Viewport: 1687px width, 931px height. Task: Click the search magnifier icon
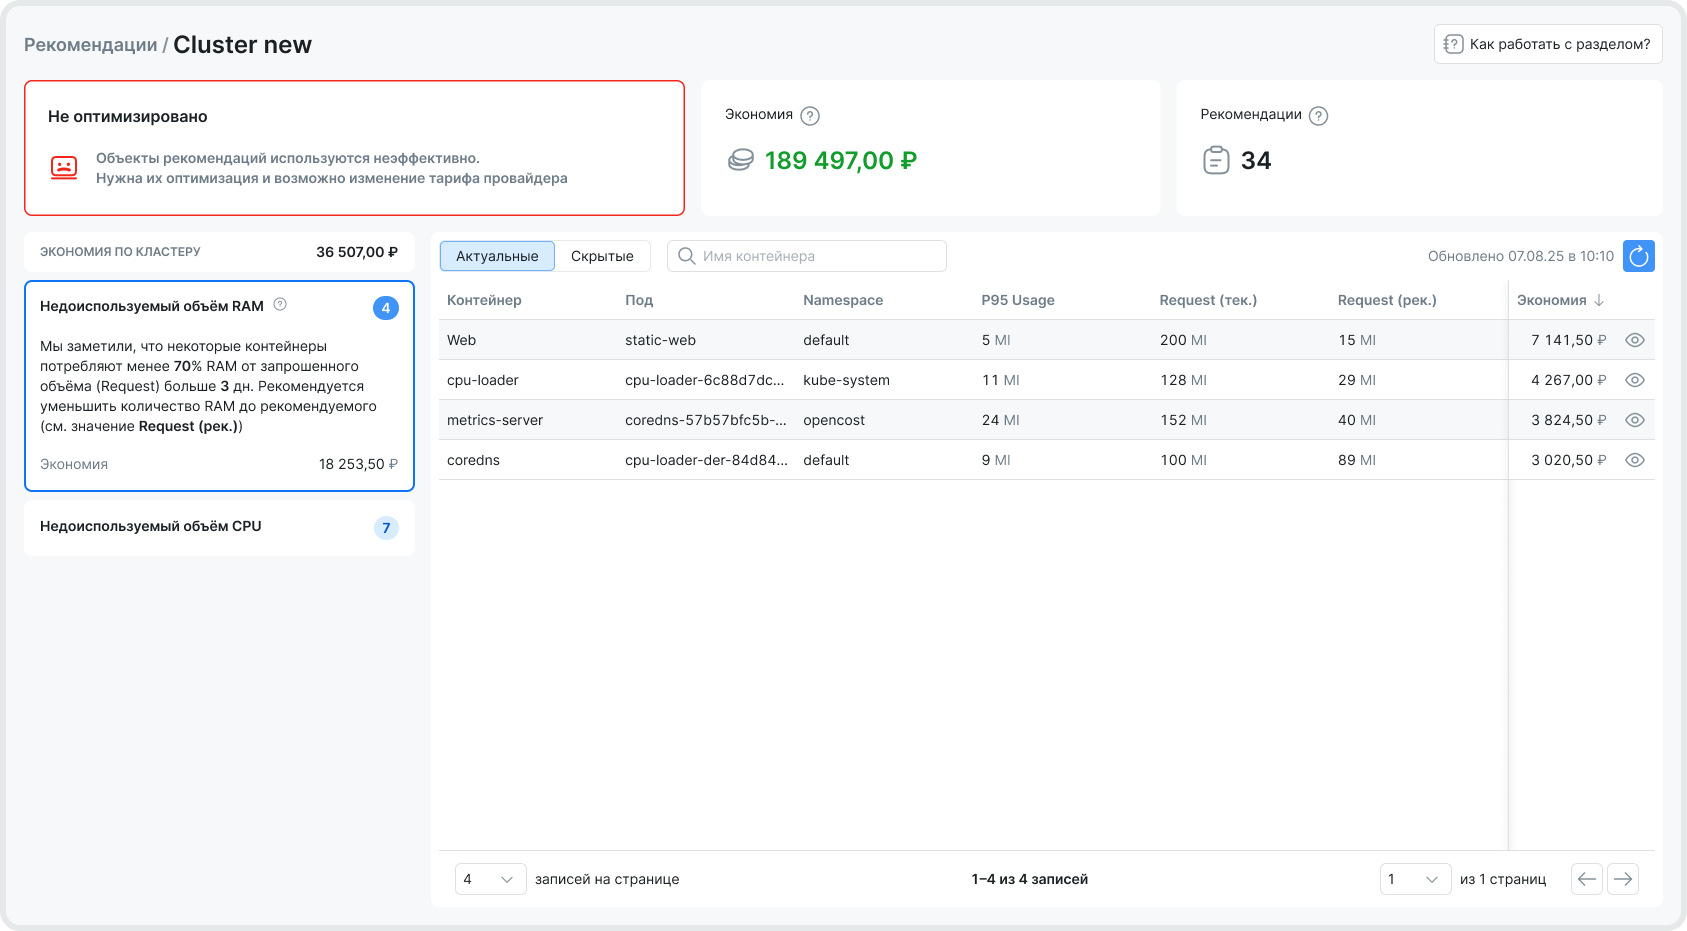(687, 256)
